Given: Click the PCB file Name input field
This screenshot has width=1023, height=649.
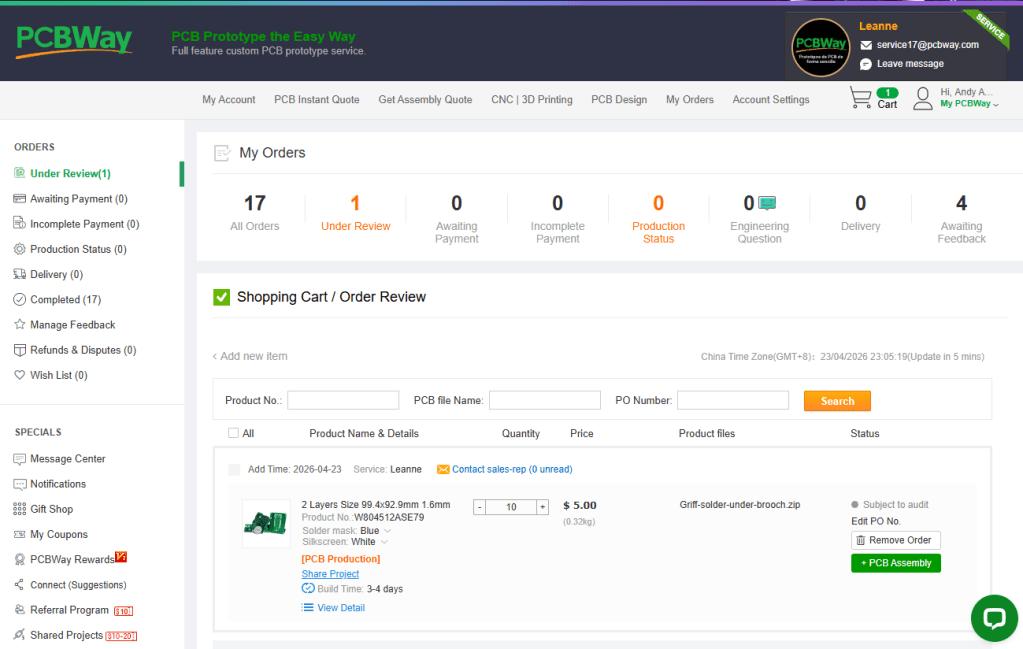Looking at the screenshot, I should pyautogui.click(x=544, y=400).
